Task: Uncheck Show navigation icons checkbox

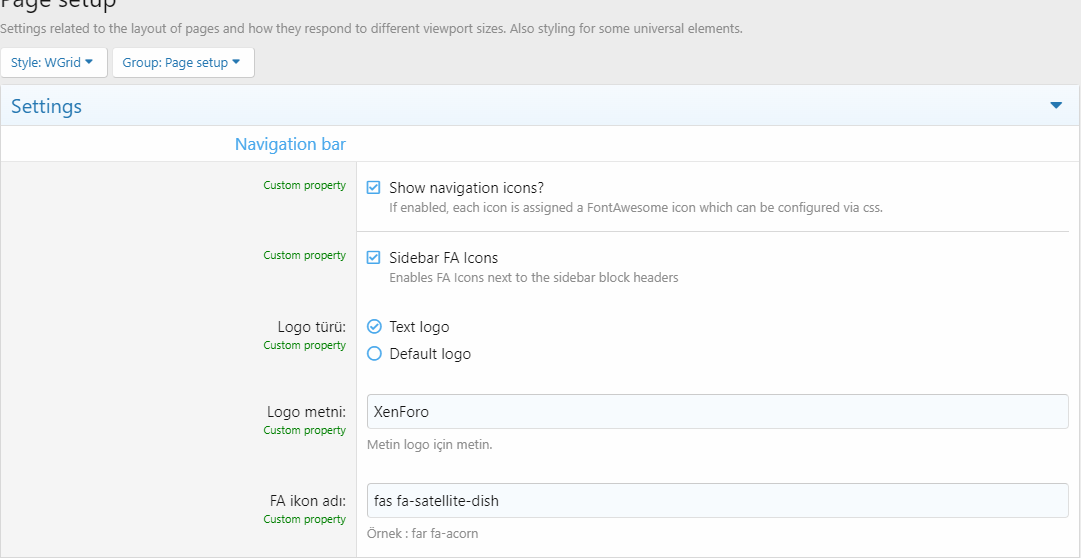Action: 374,188
